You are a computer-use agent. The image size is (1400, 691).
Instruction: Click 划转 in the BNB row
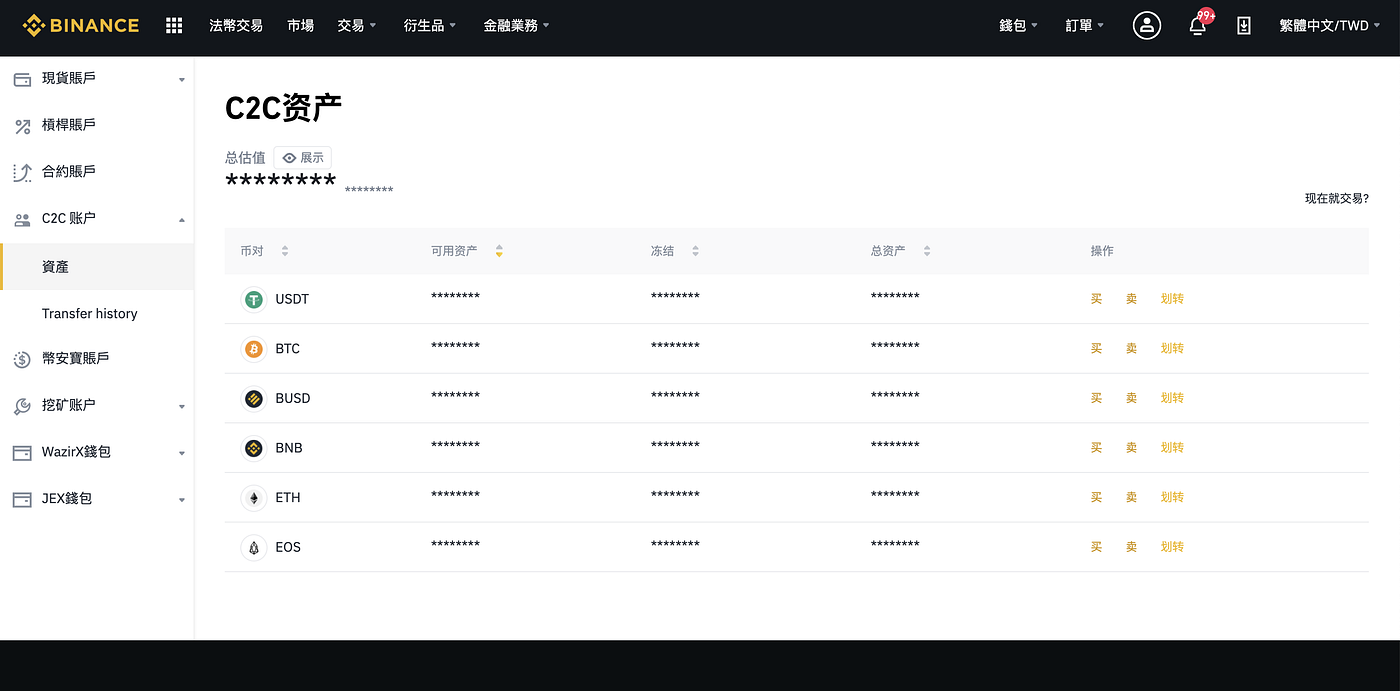(x=1172, y=448)
